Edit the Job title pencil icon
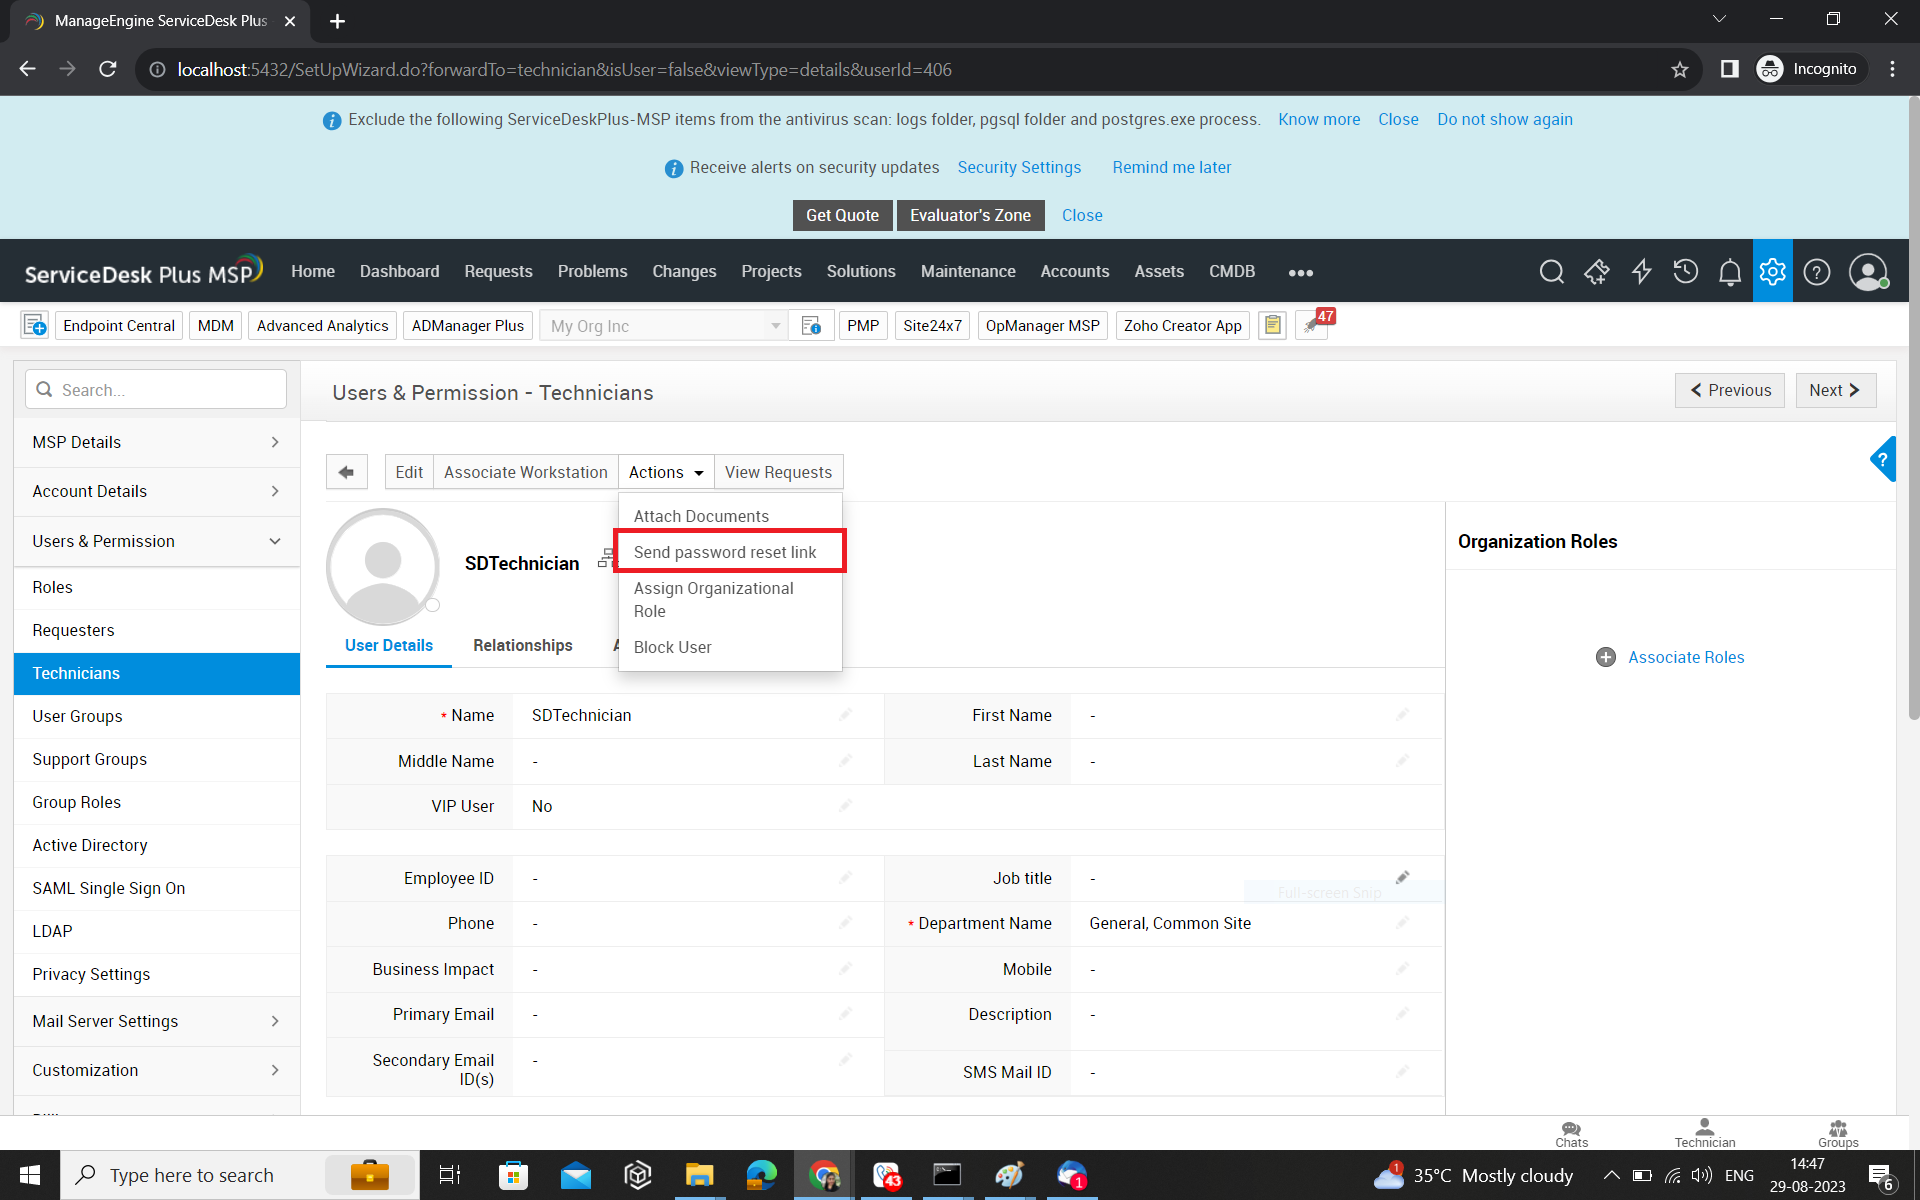Viewport: 1920px width, 1200px height. pyautogui.click(x=1402, y=877)
